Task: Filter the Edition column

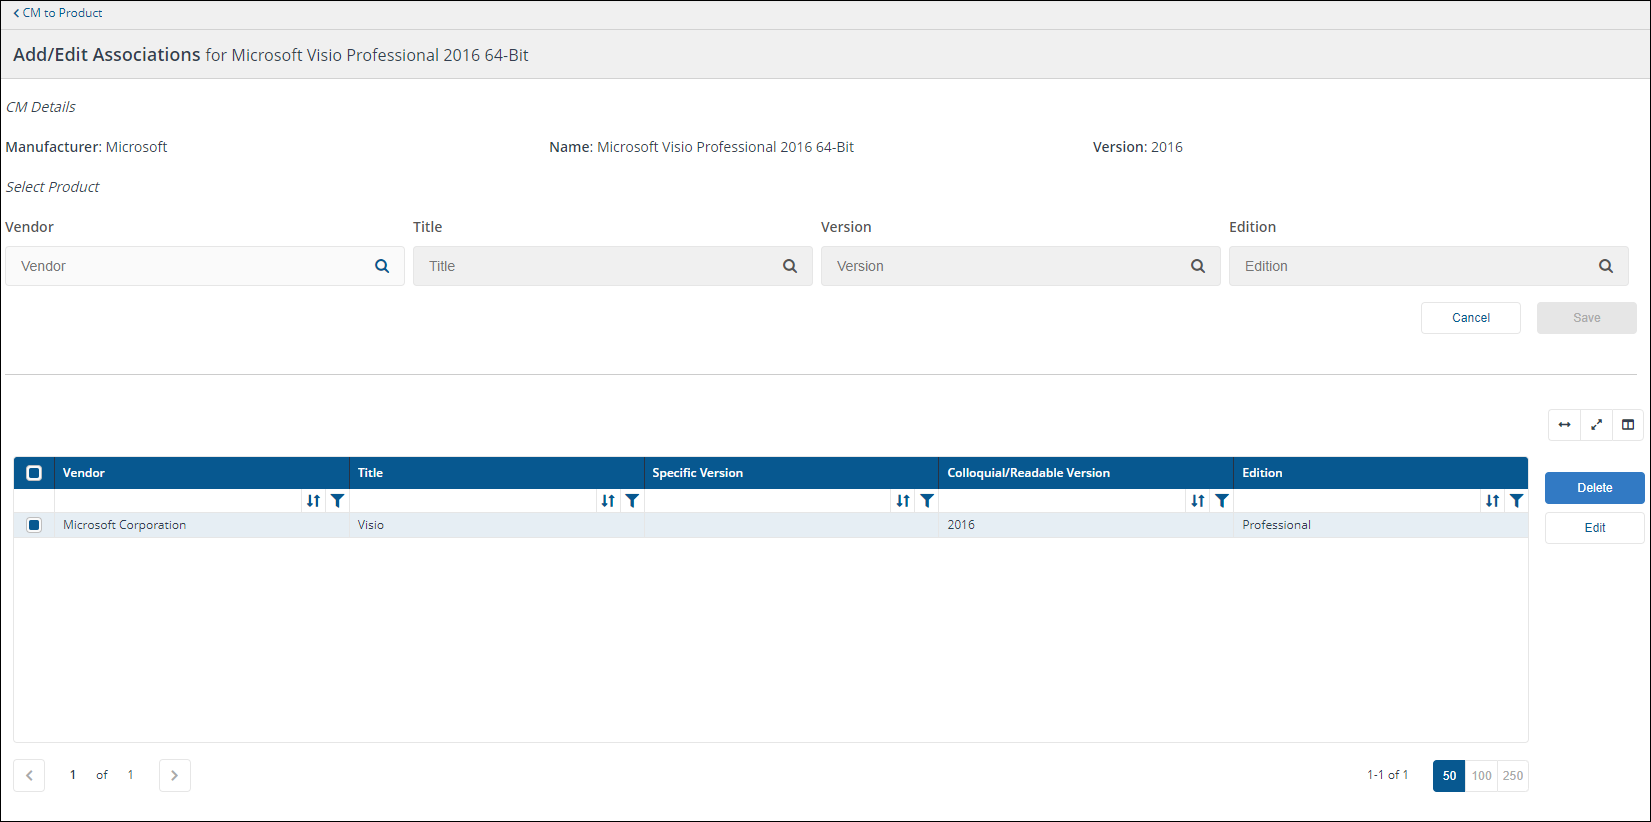Action: [1516, 501]
